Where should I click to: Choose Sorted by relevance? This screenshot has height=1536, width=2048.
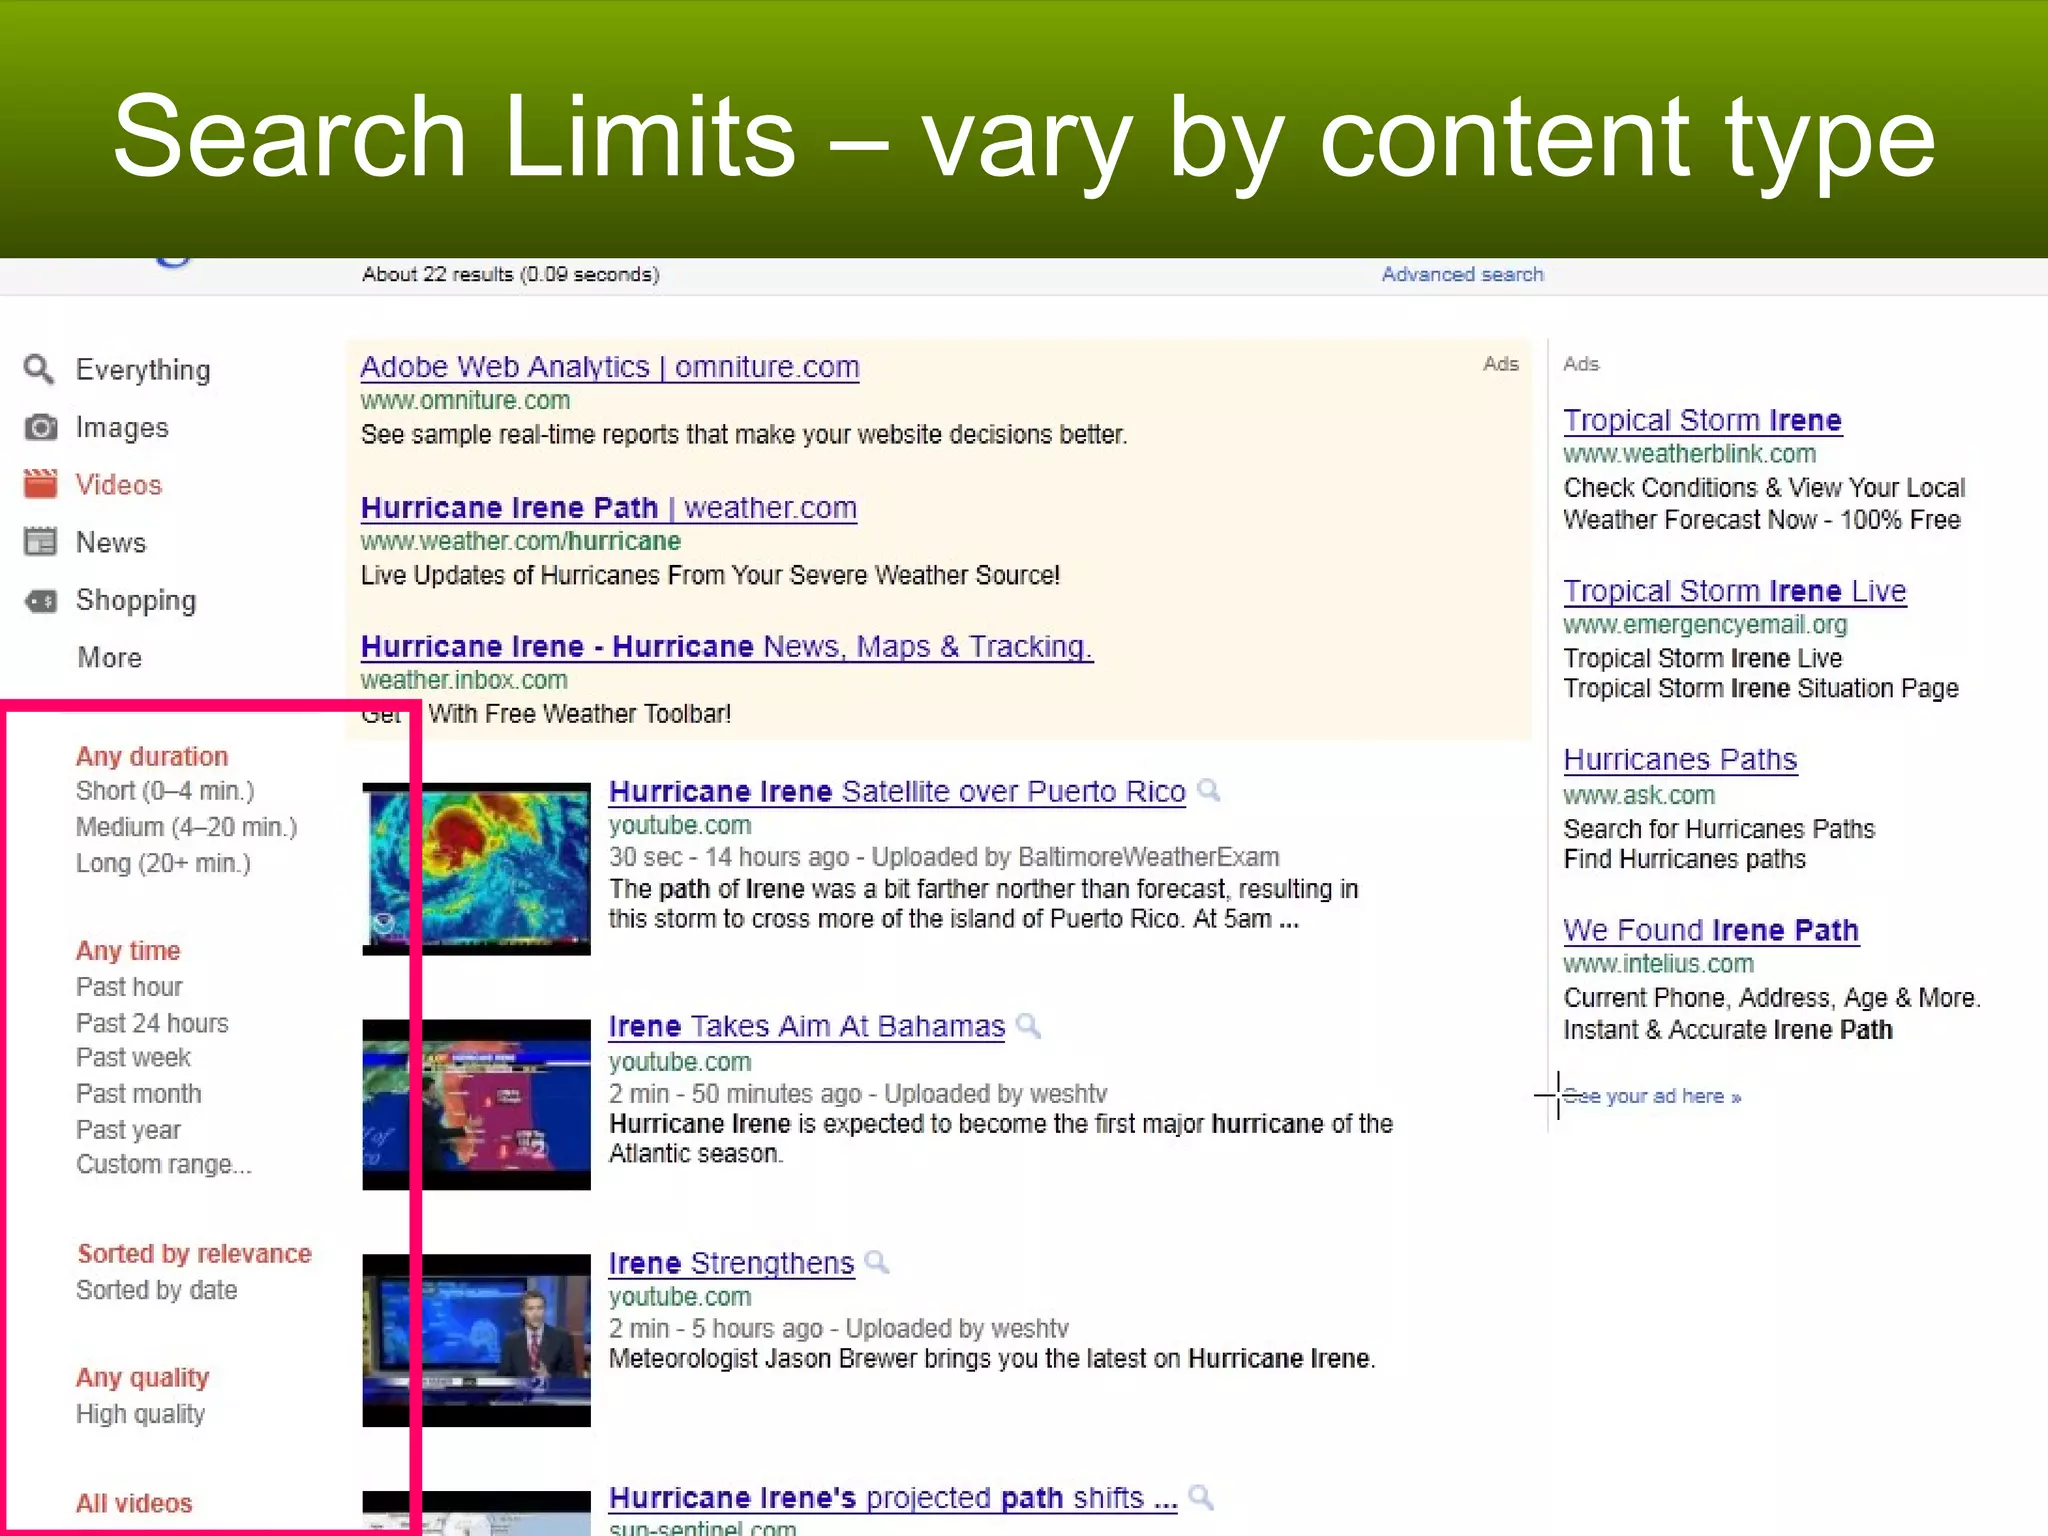[x=195, y=1254]
